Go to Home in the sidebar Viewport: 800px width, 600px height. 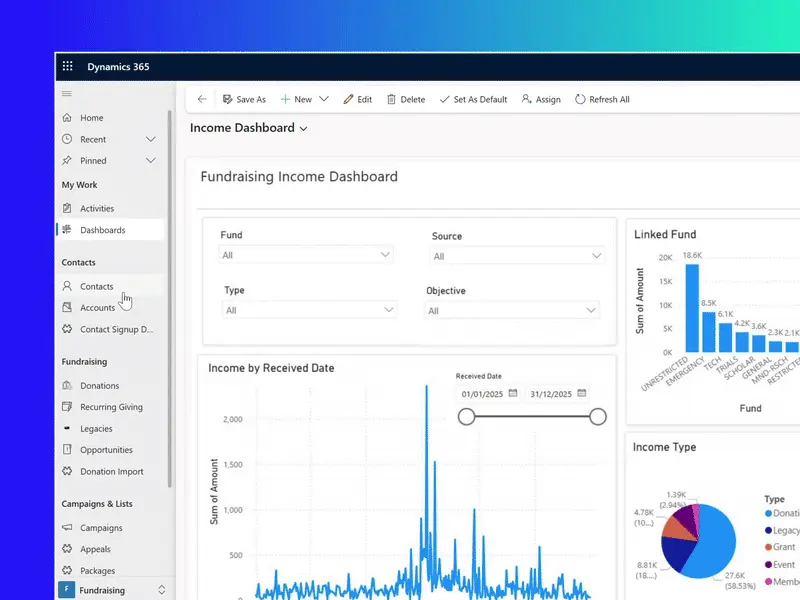coord(91,118)
